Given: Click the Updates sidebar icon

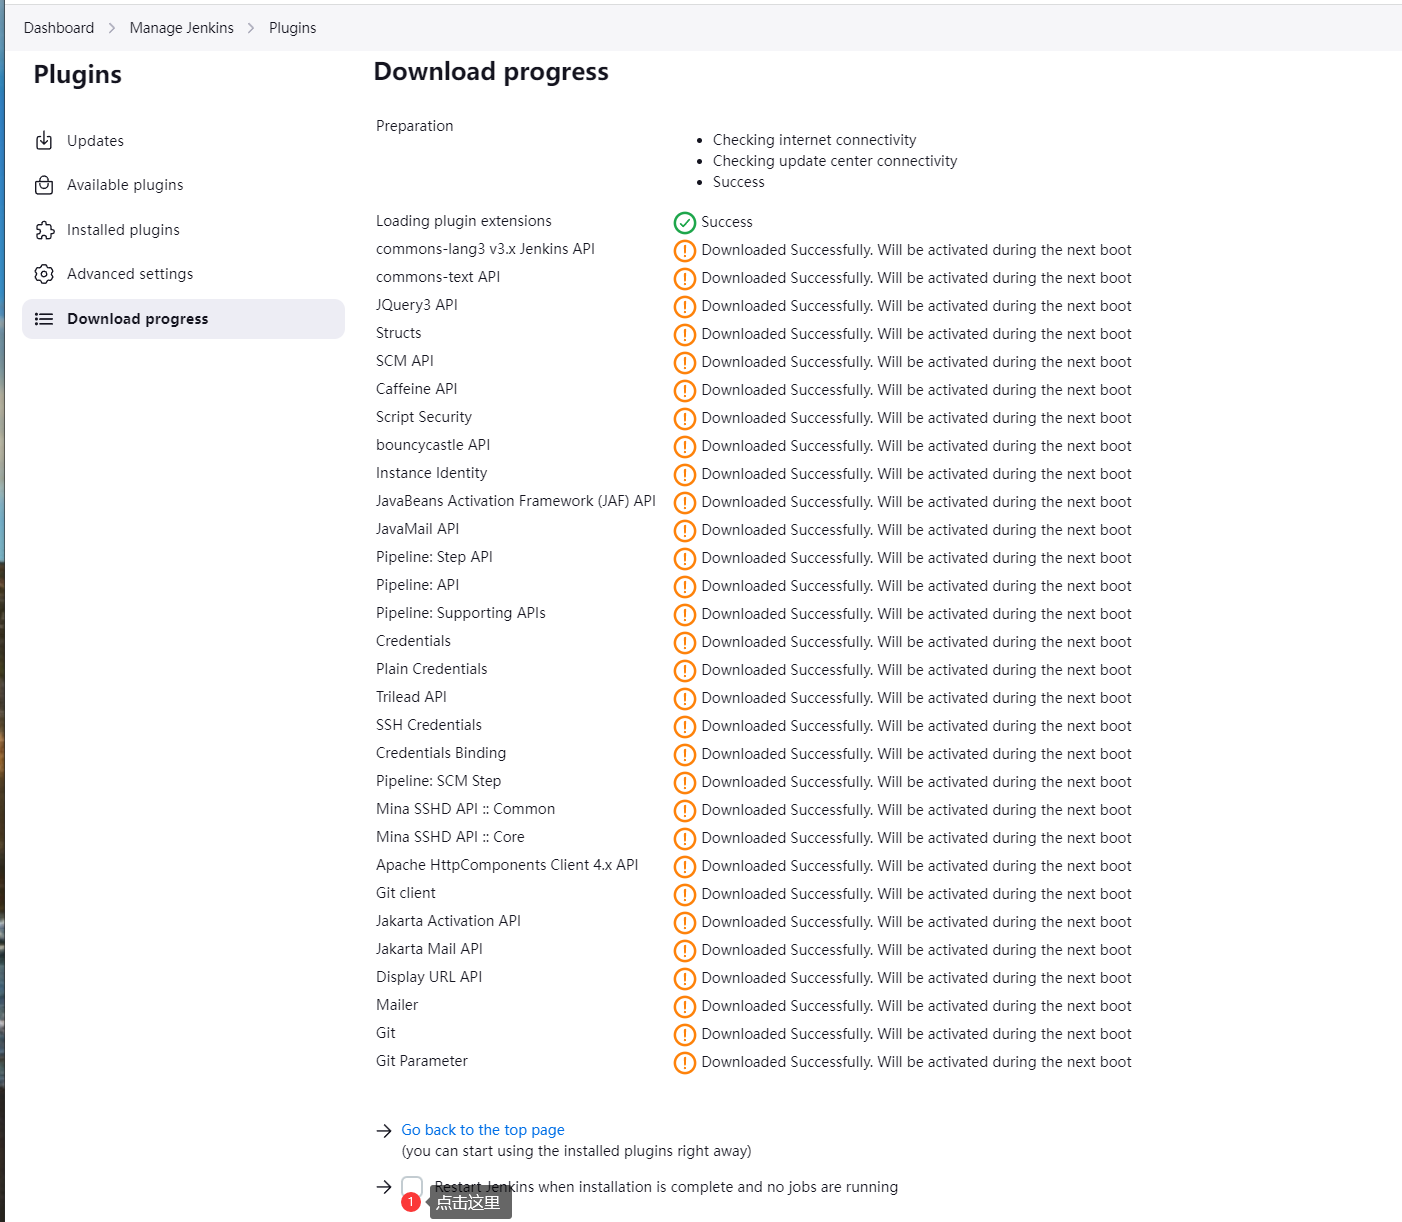Looking at the screenshot, I should [x=44, y=141].
